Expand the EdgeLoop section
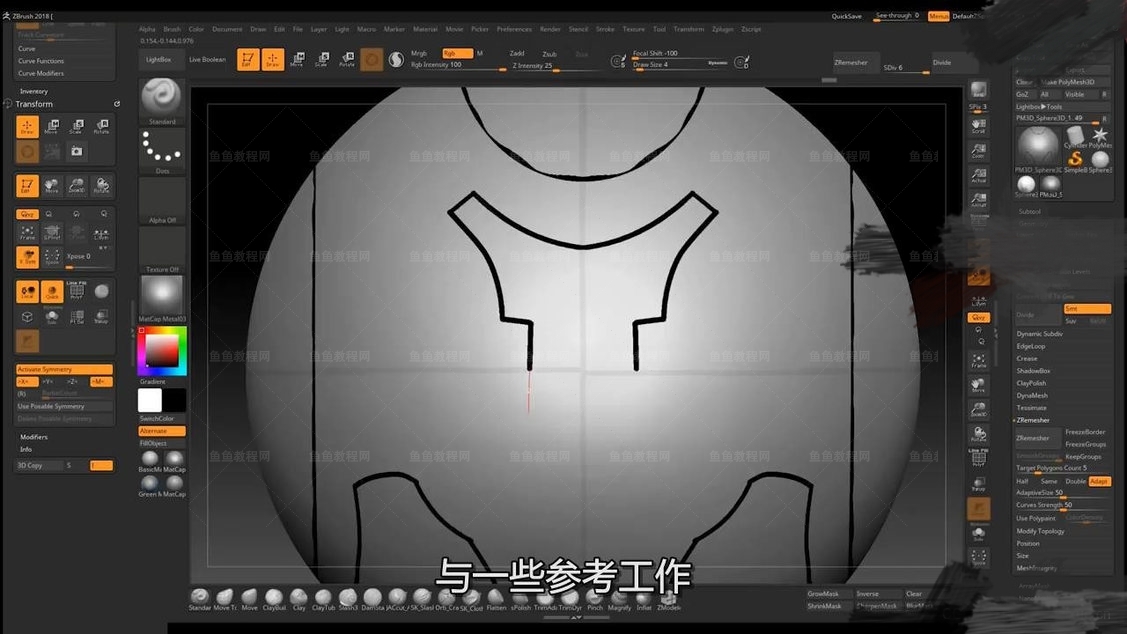 (1031, 346)
